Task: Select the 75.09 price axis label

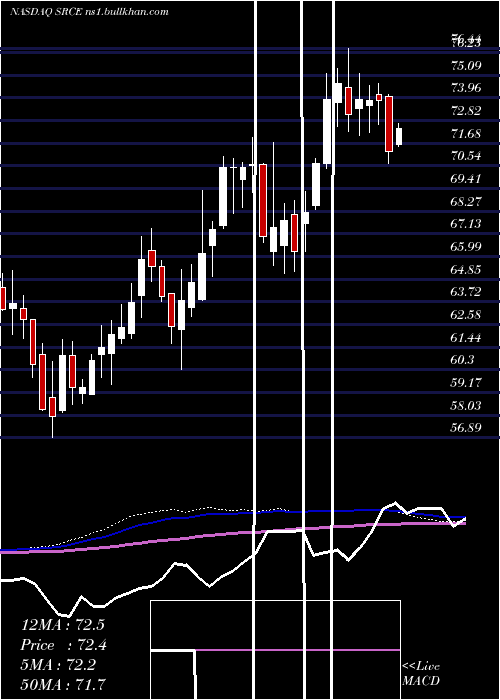Action: point(467,66)
